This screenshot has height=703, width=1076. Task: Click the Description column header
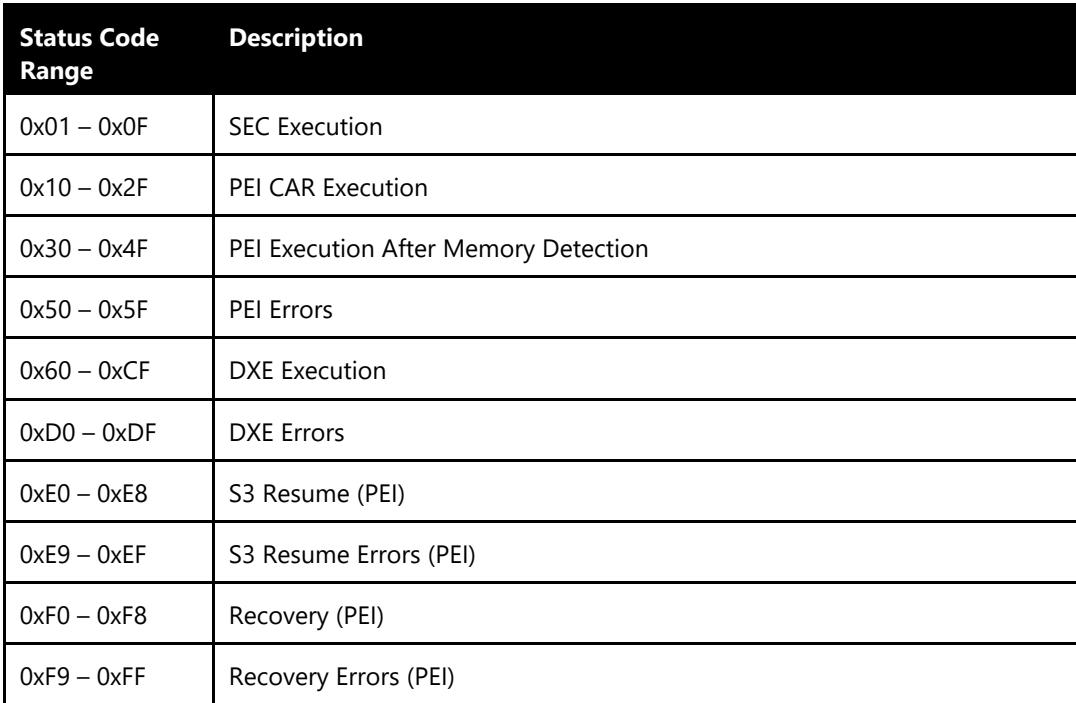coord(296,38)
